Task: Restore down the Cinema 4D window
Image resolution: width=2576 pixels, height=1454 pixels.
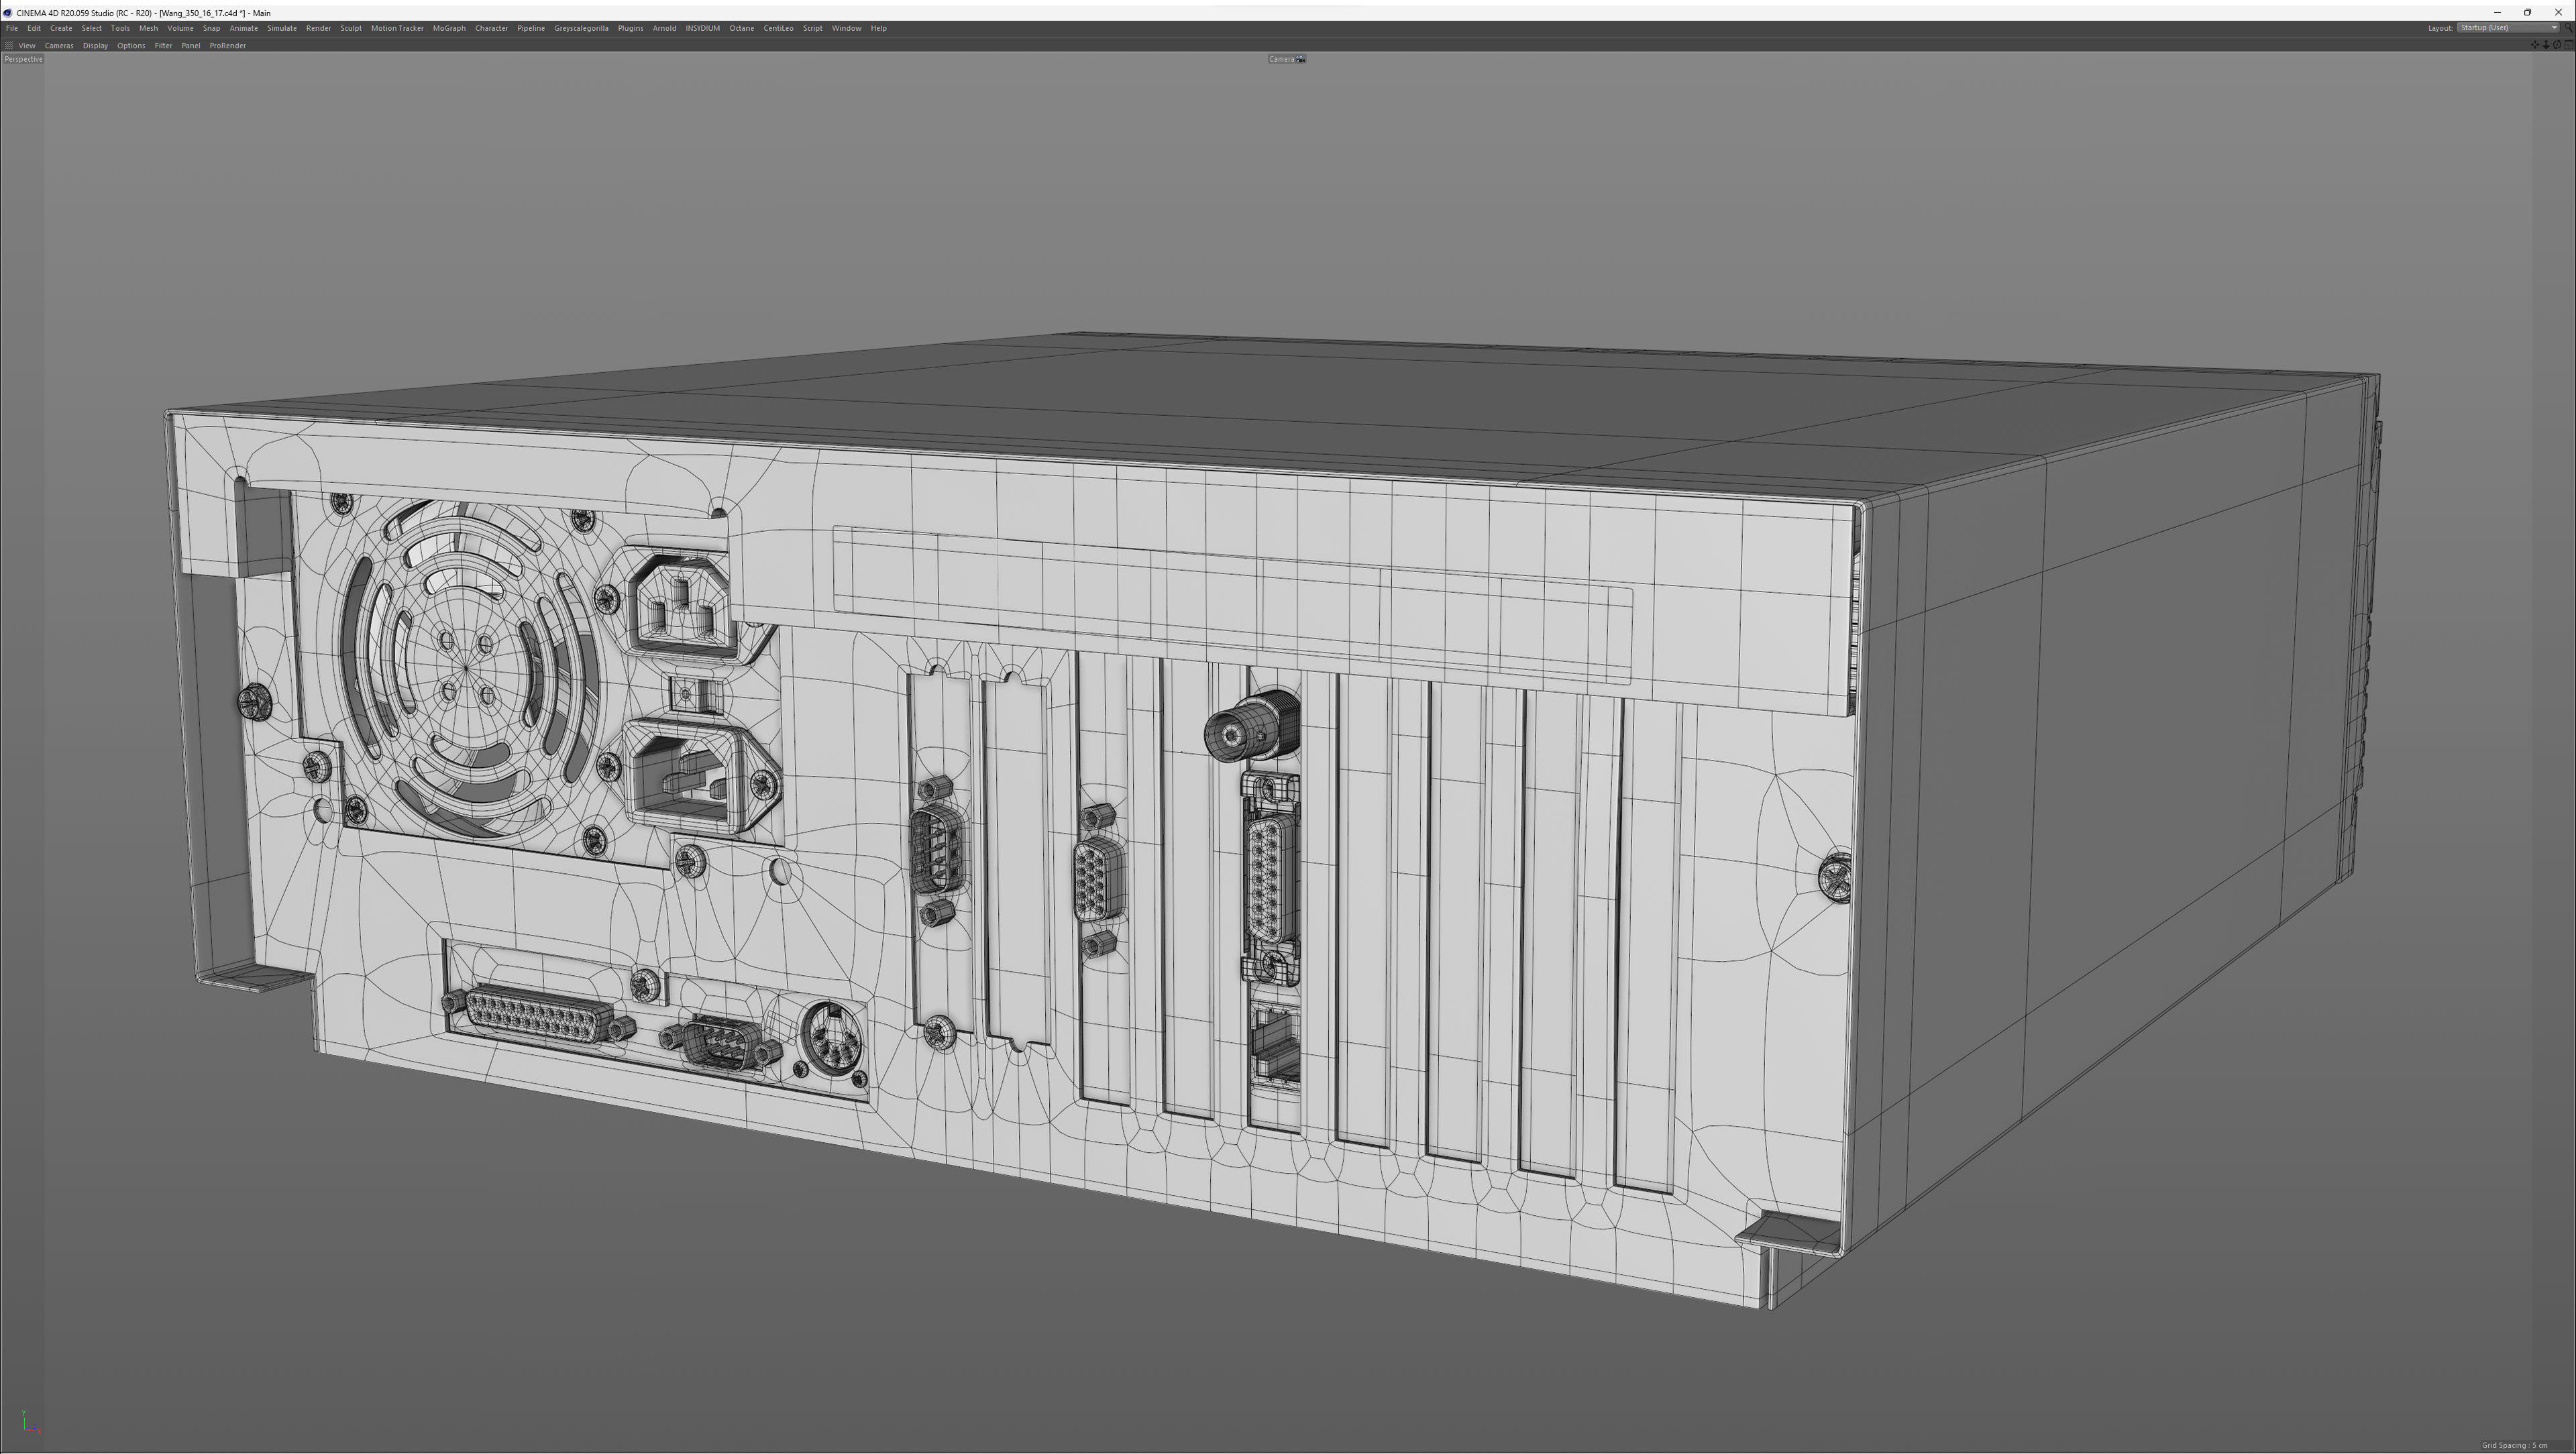Action: 2527,12
